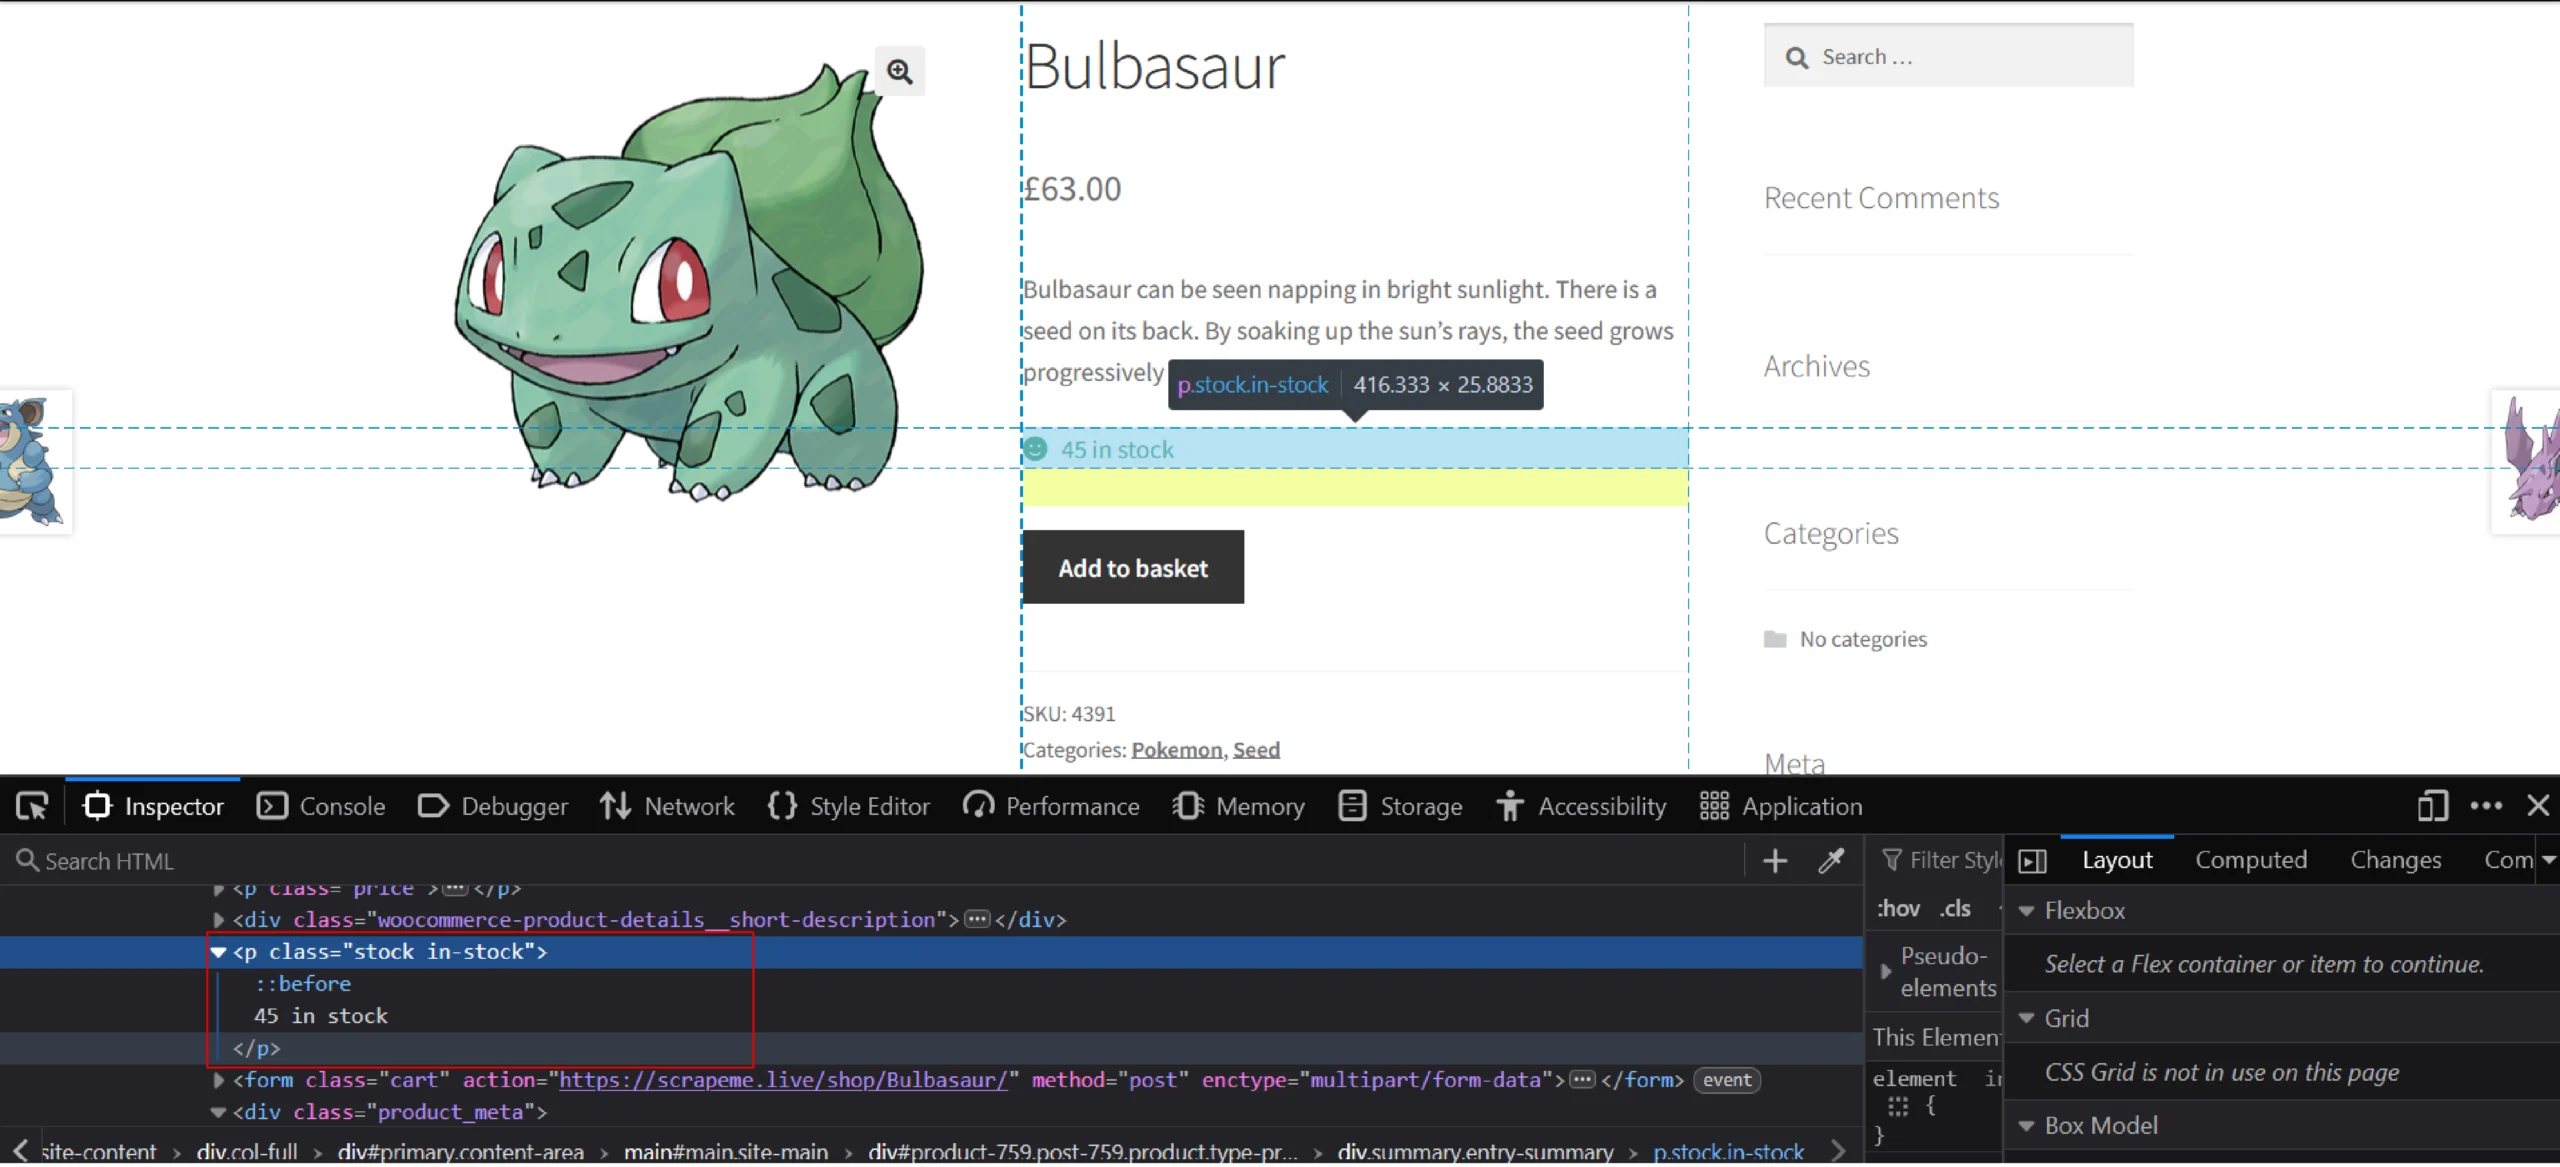This screenshot has width=2560, height=1167.
Task: Create a new node with plus icon
Action: pyautogui.click(x=1775, y=861)
